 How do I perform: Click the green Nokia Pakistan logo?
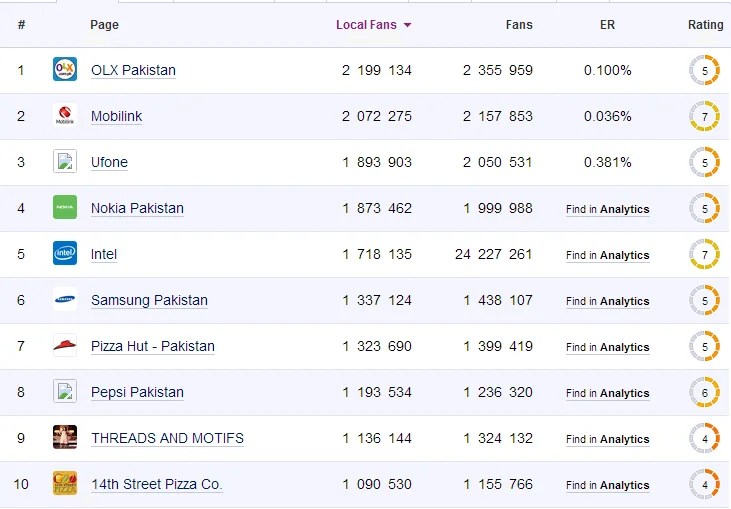pos(65,207)
